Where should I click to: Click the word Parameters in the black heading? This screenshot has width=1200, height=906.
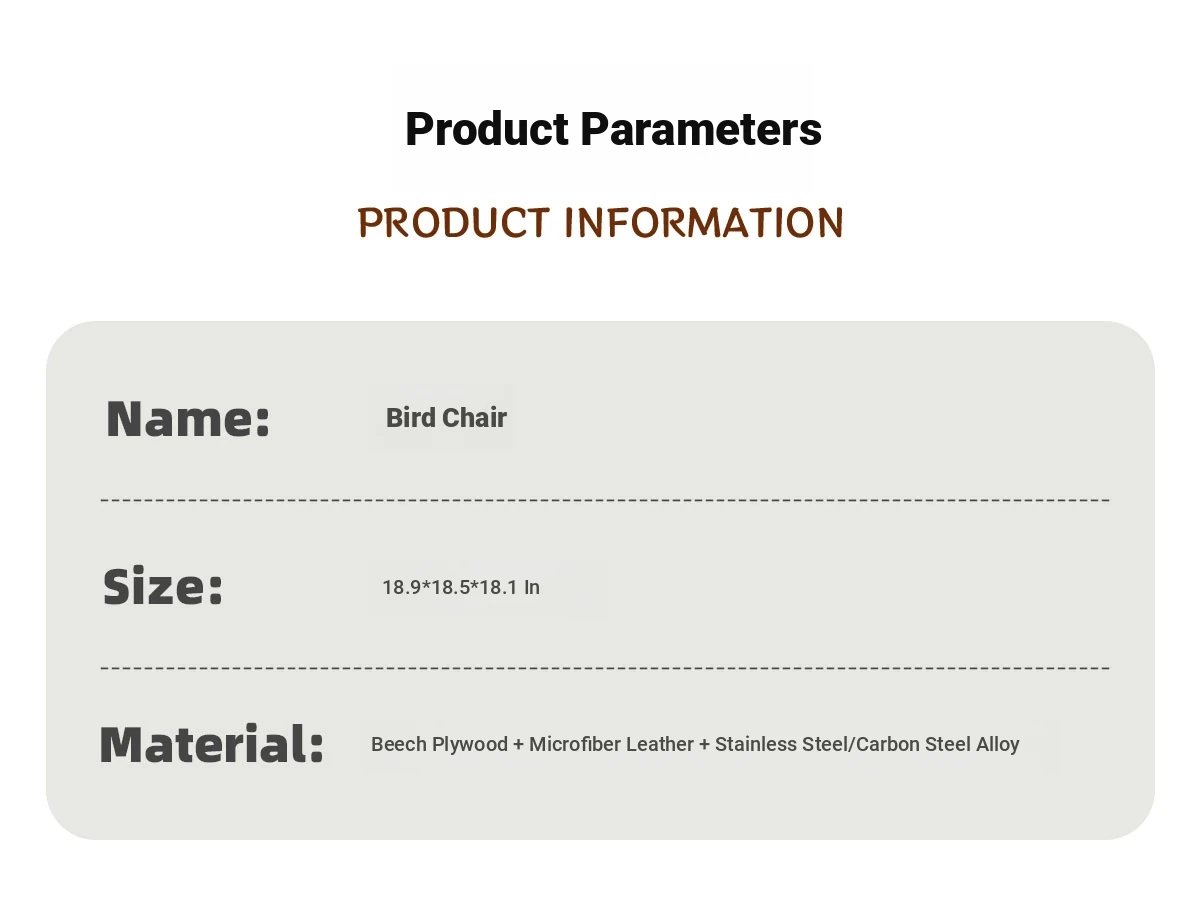coord(701,129)
